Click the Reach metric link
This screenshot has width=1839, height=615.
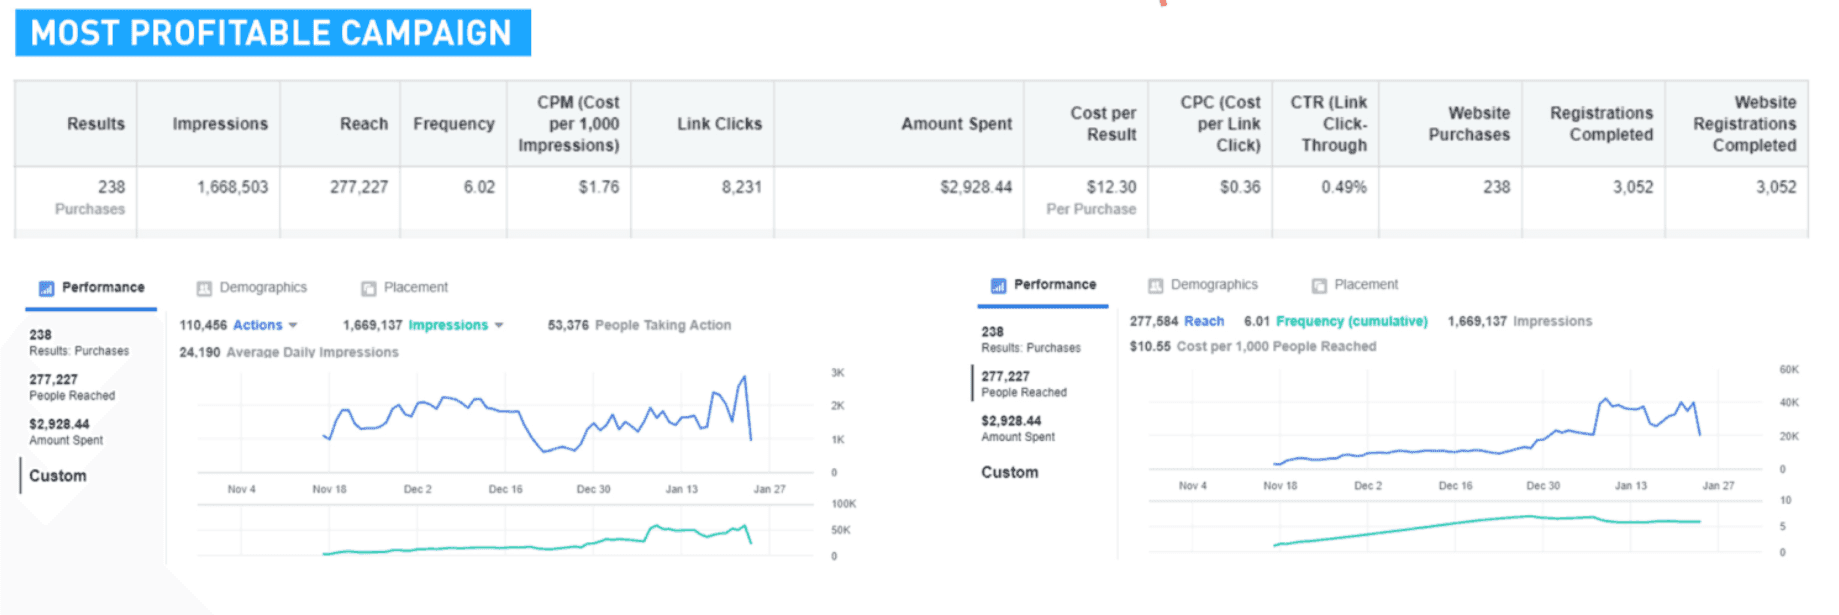(1204, 321)
